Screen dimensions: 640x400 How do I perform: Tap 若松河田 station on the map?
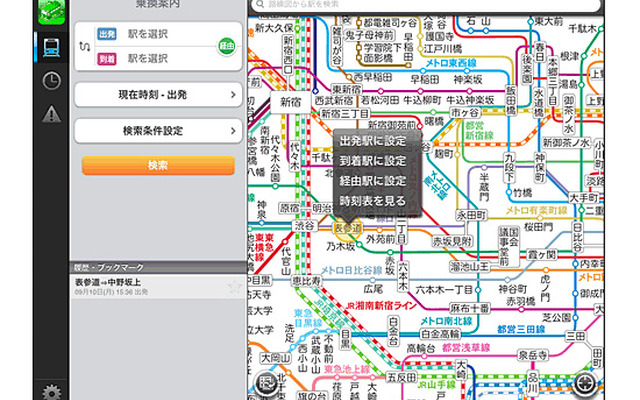click(x=380, y=100)
